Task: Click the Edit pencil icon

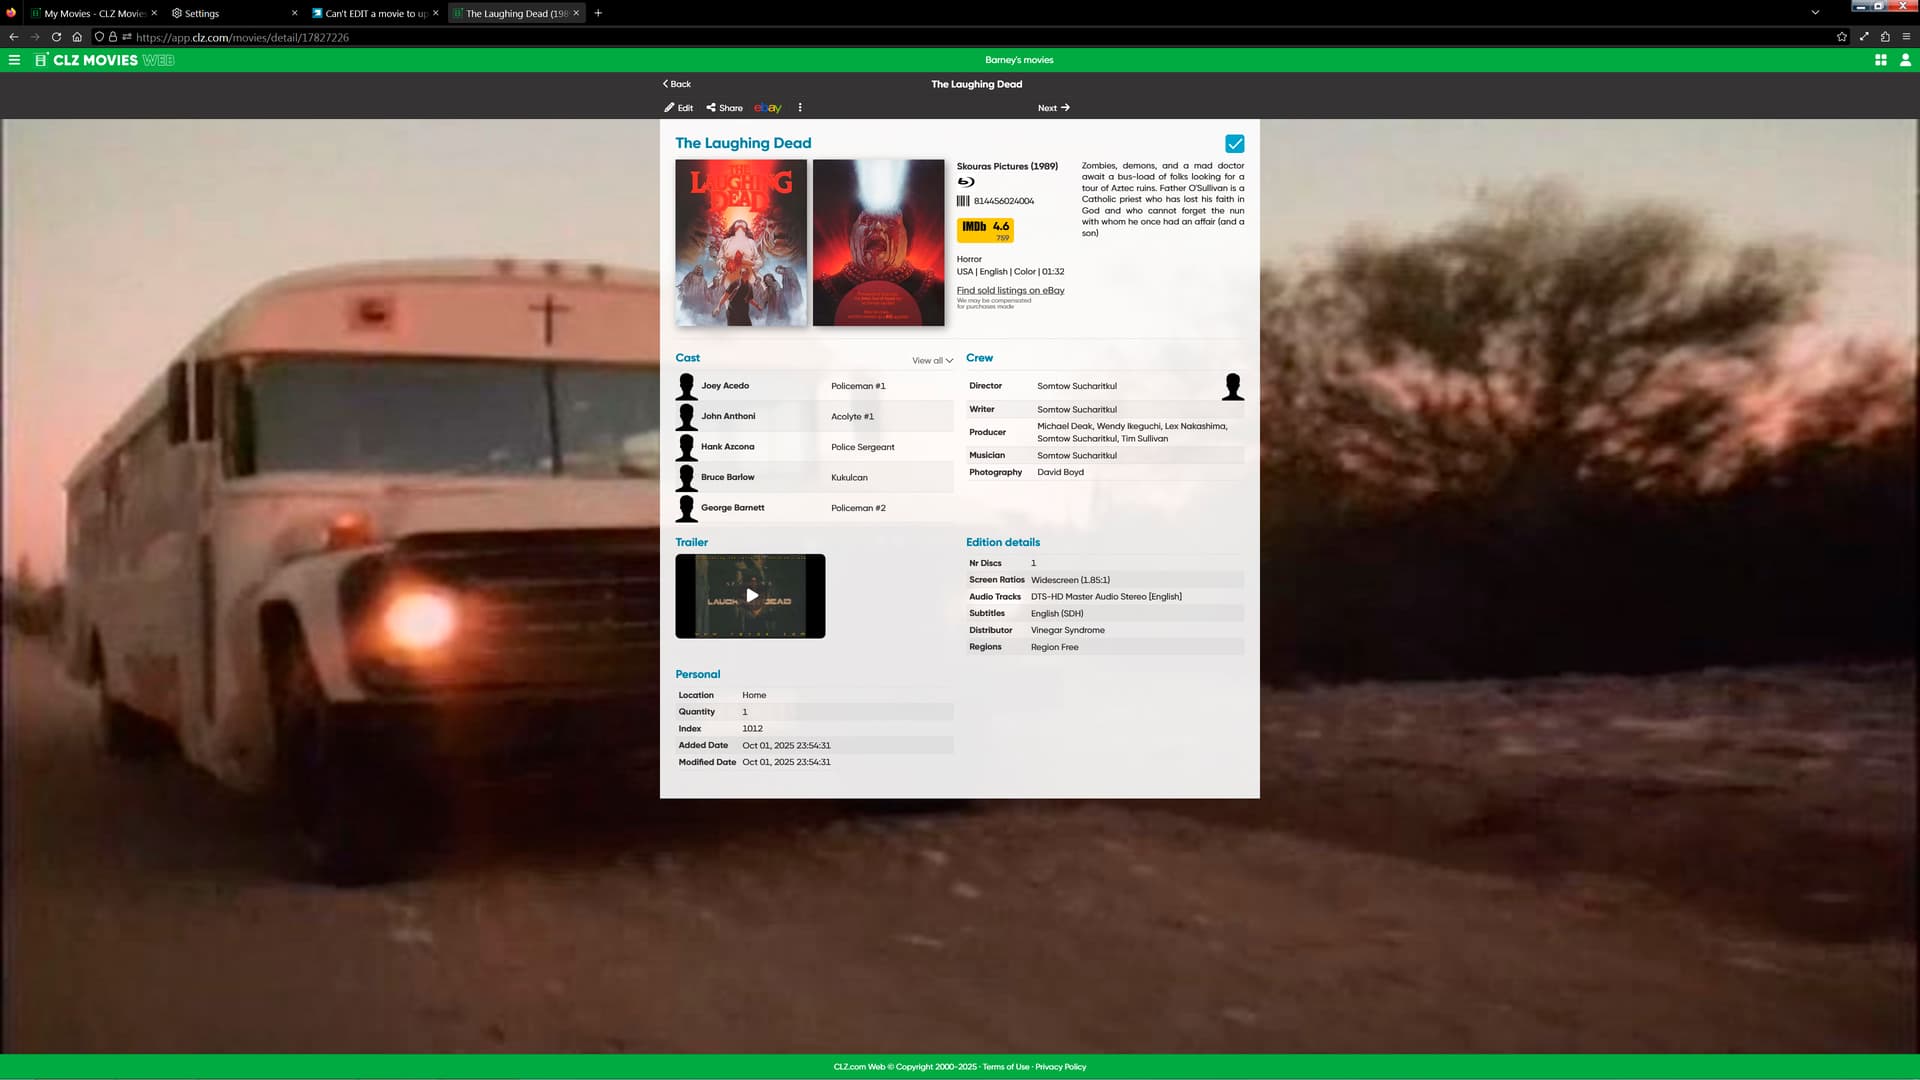Action: 669,108
